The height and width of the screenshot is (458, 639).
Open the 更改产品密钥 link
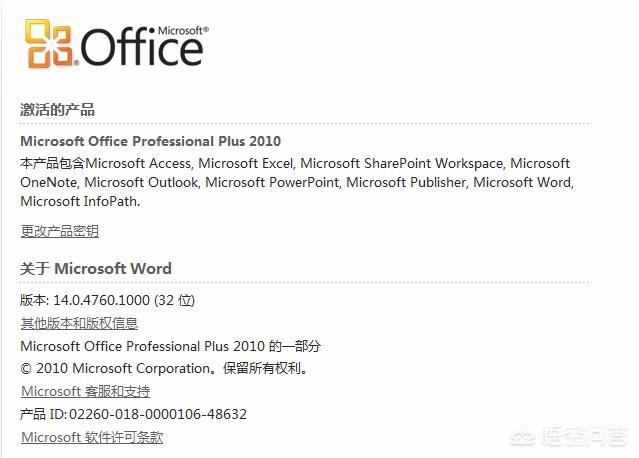[x=59, y=231]
